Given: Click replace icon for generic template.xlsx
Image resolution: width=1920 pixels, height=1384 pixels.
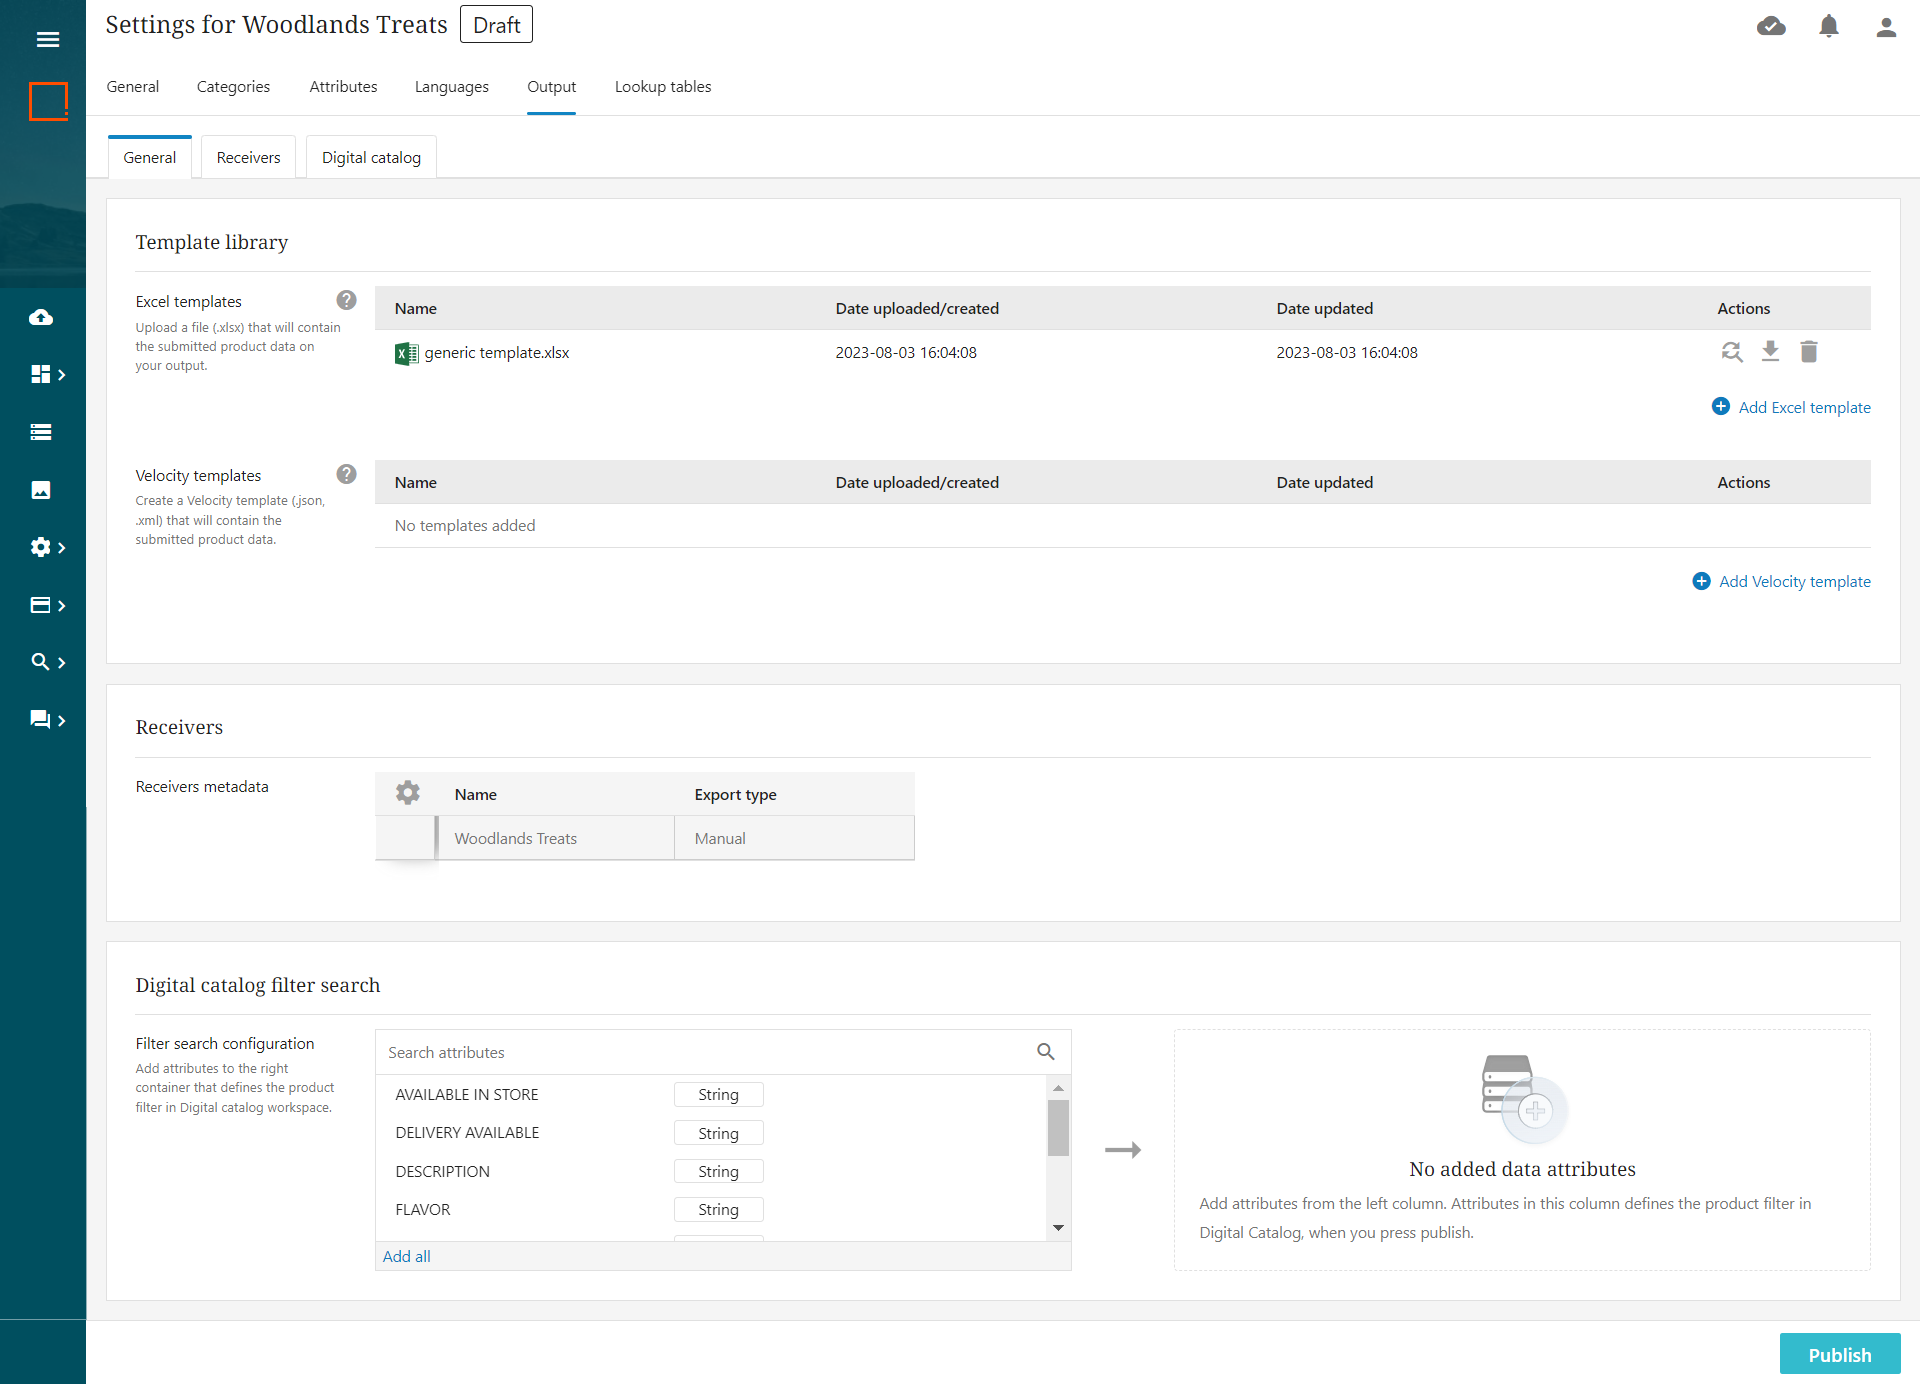Looking at the screenshot, I should point(1731,352).
